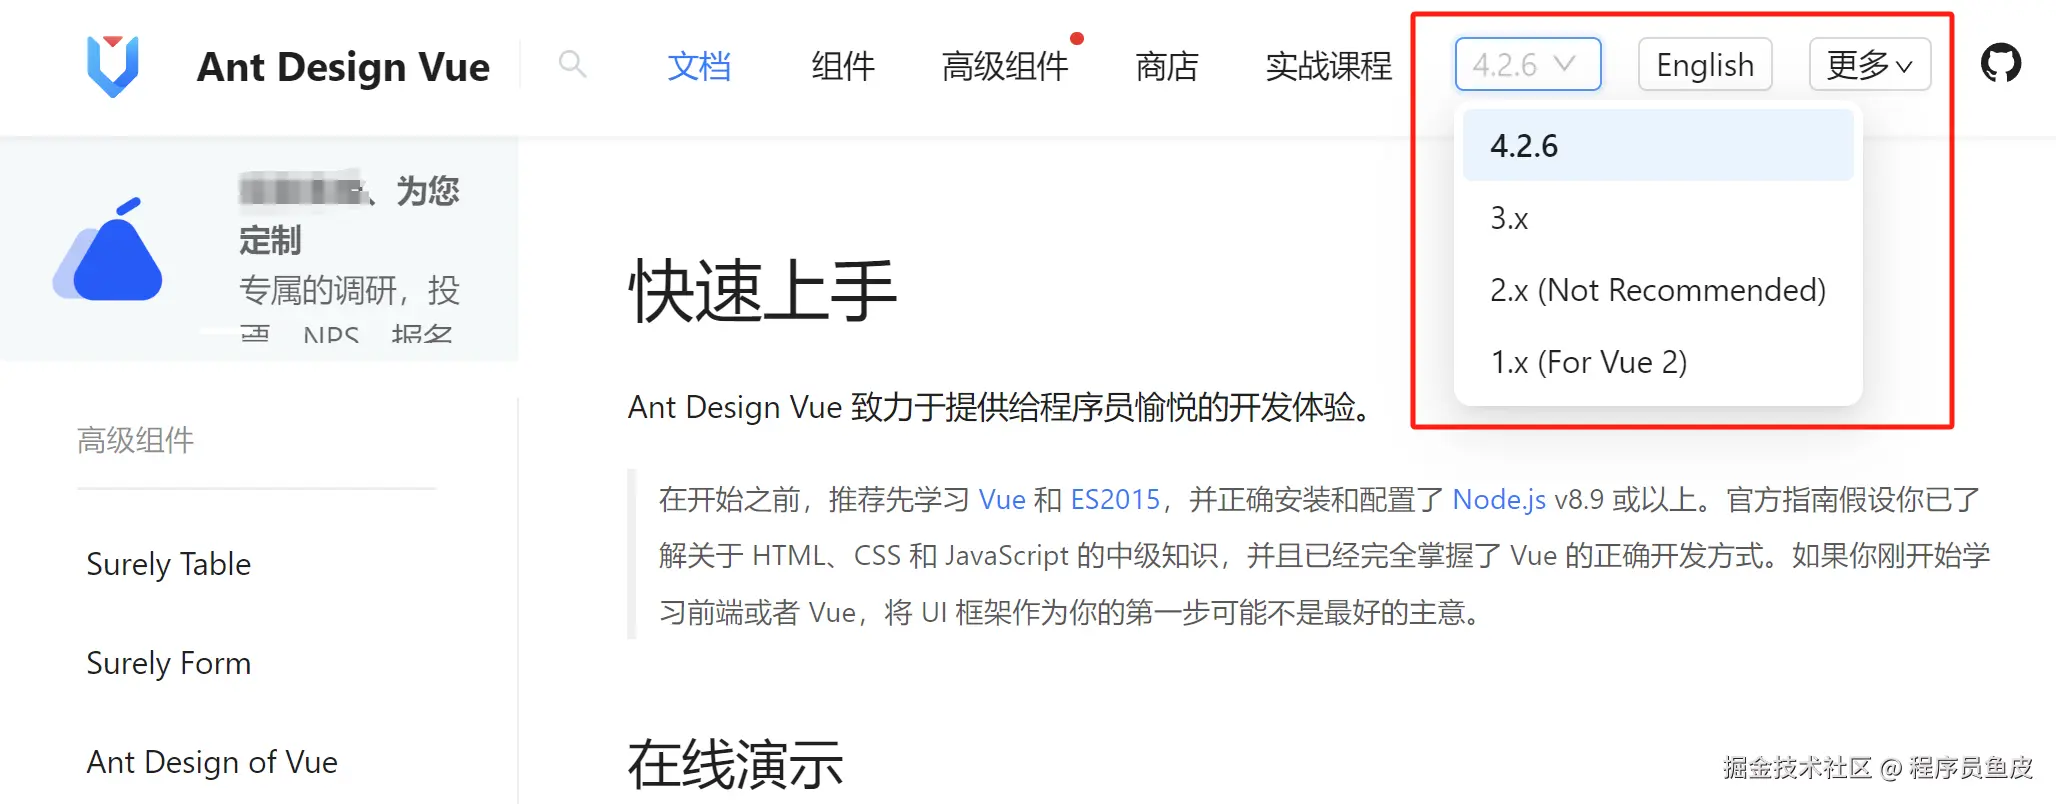Click the 高级组件 sidebar group title
Screen dimensions: 2056x804
(136, 440)
